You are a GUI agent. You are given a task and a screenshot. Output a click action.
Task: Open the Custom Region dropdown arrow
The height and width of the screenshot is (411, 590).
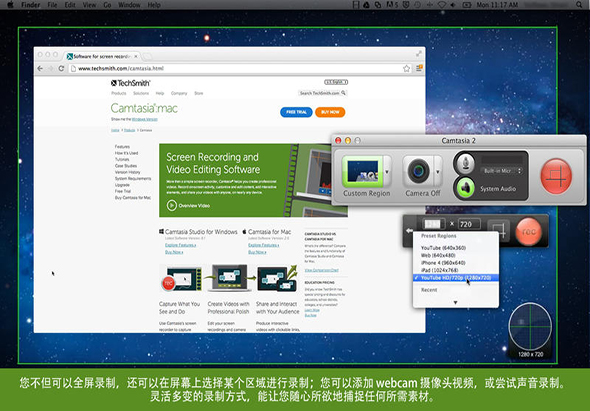pyautogui.click(x=387, y=172)
